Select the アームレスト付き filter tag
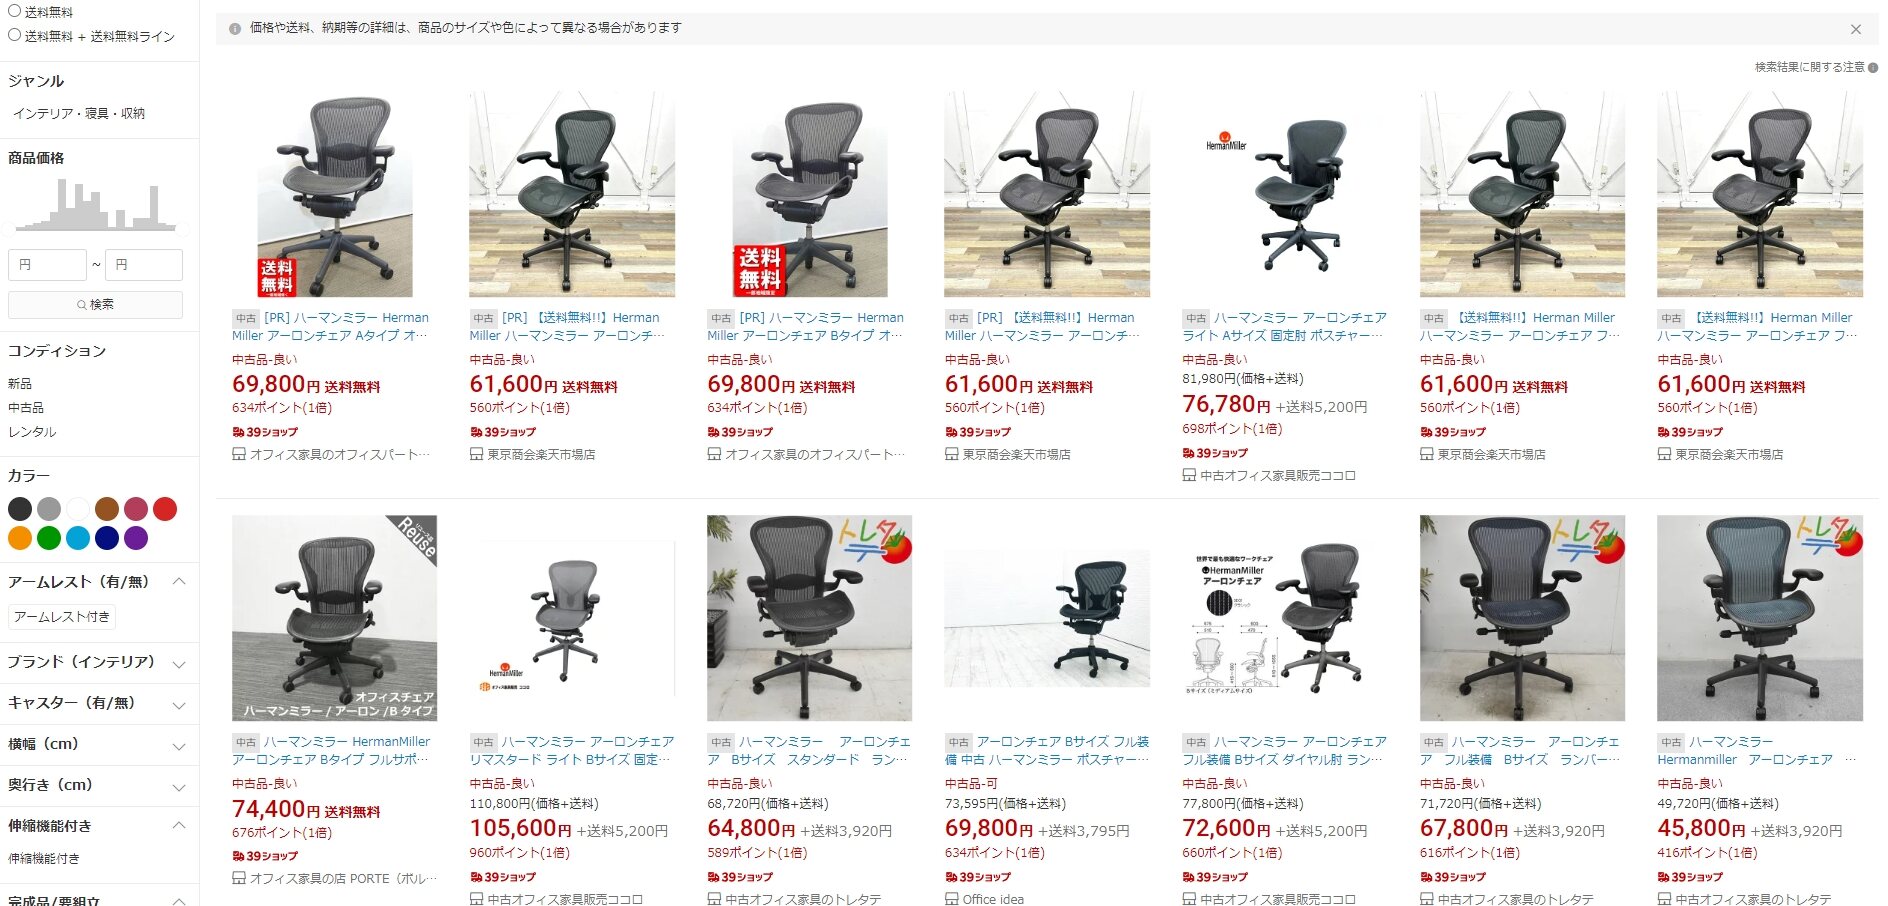Image resolution: width=1888 pixels, height=906 pixels. click(62, 617)
